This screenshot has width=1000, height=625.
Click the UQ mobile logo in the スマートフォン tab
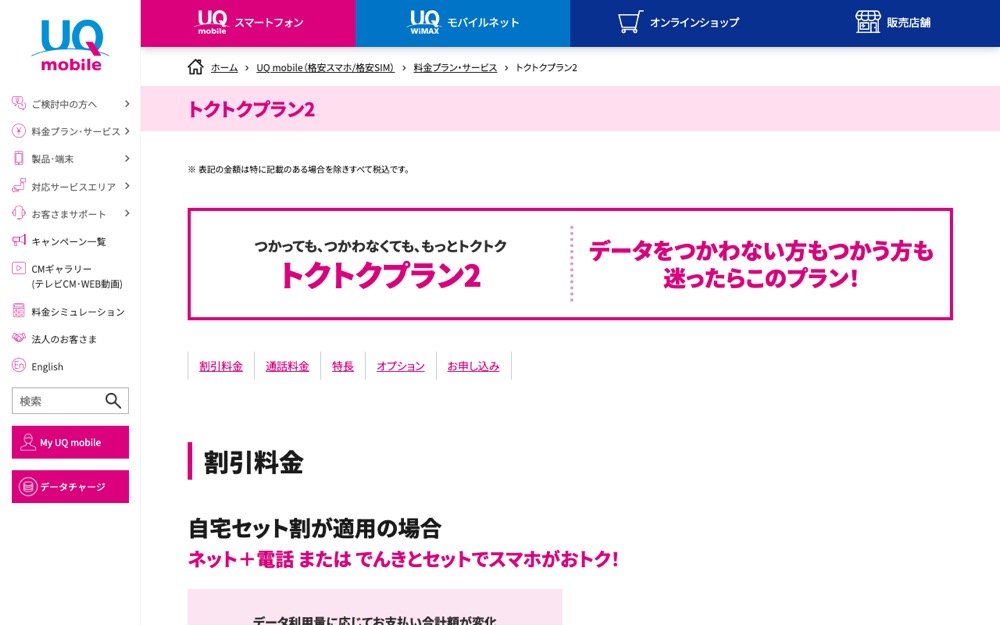point(212,22)
